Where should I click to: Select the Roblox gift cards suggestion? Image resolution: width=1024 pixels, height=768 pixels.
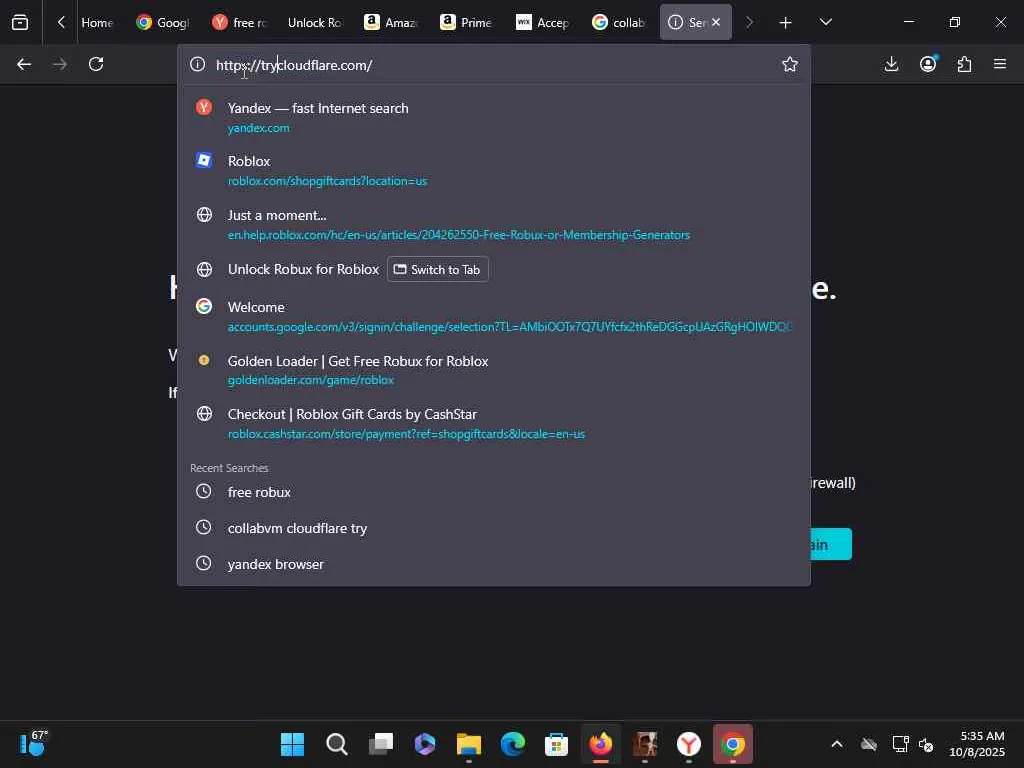(x=494, y=170)
